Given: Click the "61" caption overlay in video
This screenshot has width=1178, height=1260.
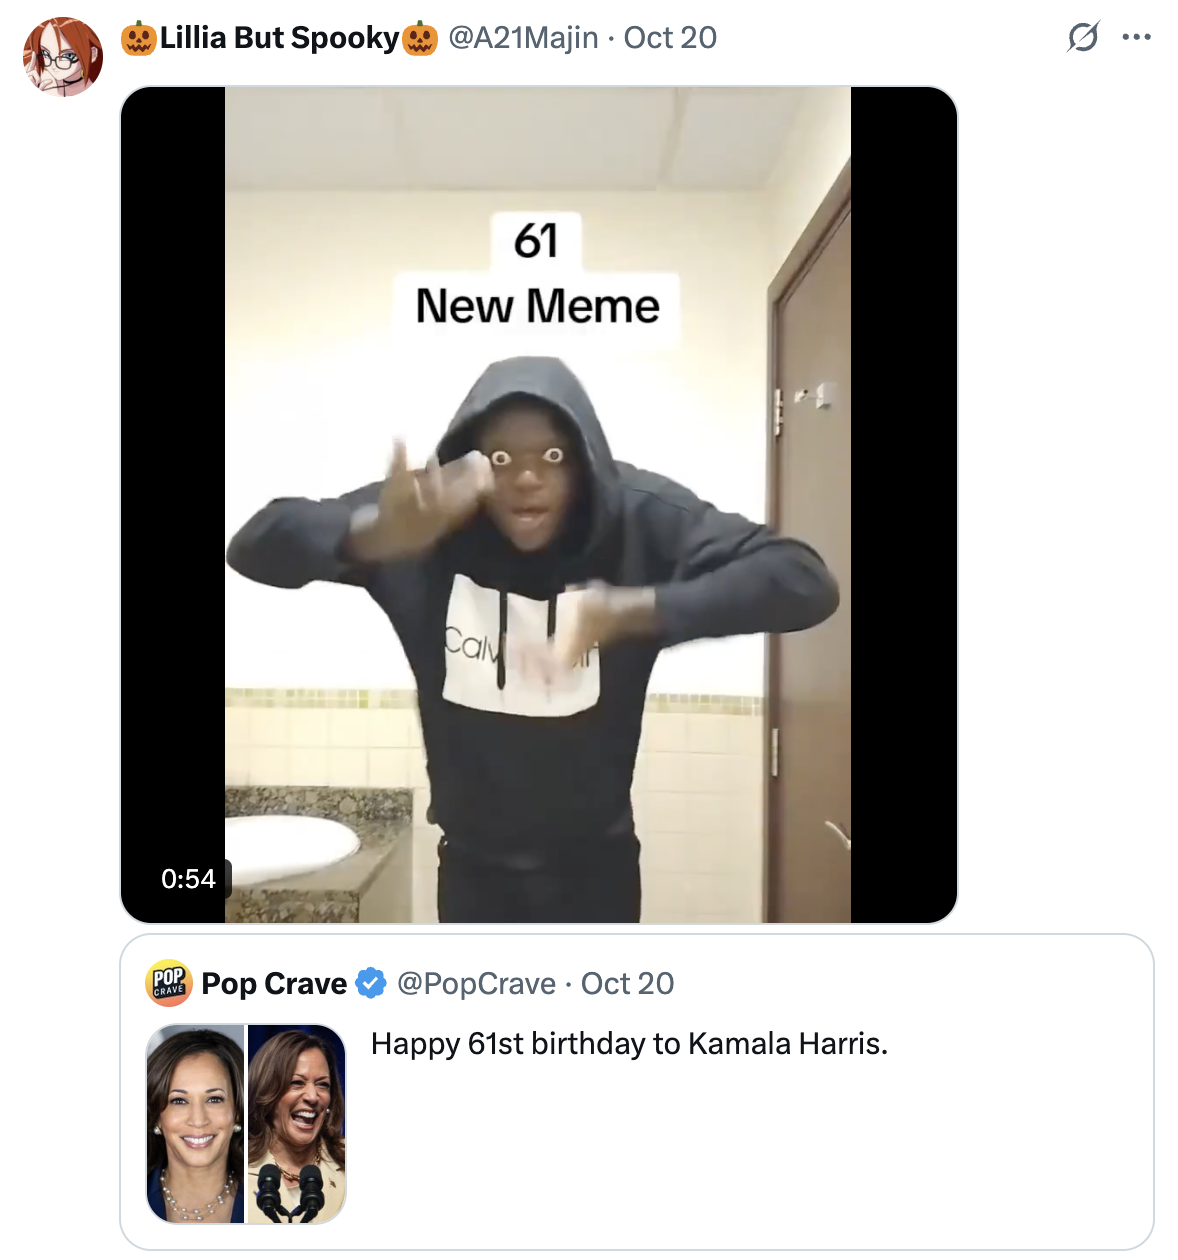Looking at the screenshot, I should [536, 241].
